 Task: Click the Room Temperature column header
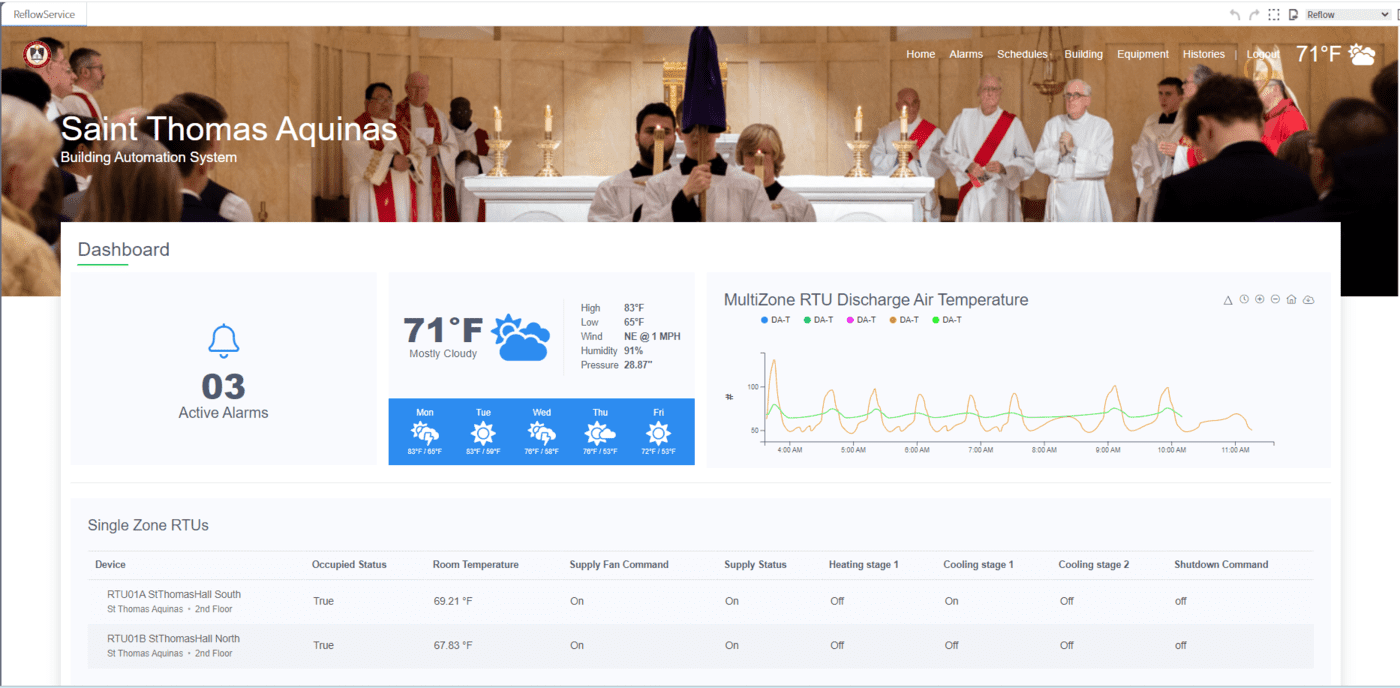pos(476,565)
